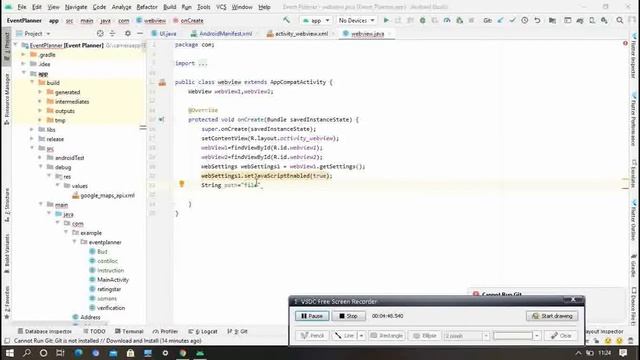
Task: Open the Build menu
Action: [170, 7]
